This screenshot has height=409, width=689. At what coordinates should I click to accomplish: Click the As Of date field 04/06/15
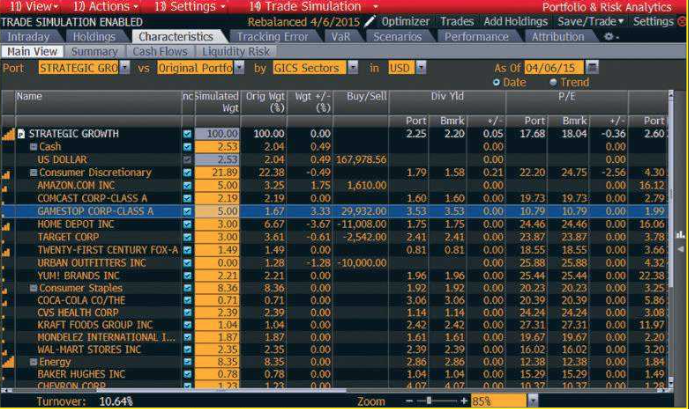(x=554, y=68)
